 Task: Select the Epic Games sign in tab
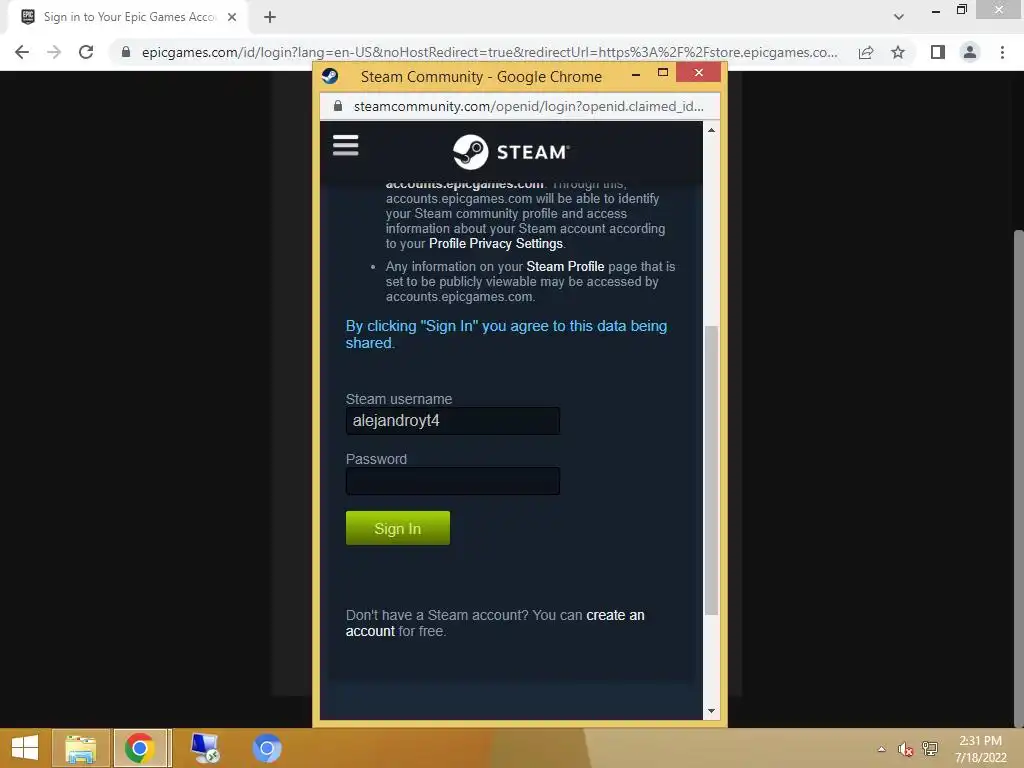[x=129, y=17]
